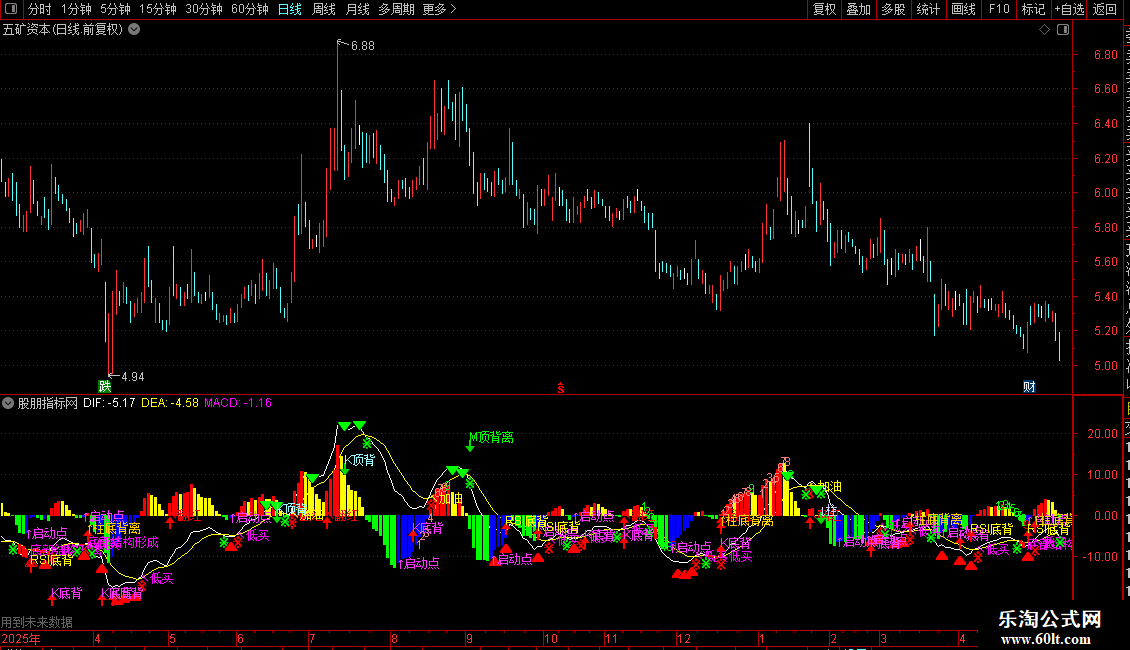Click 多股 multi-stock button
This screenshot has height=650, width=1130.
click(x=894, y=9)
